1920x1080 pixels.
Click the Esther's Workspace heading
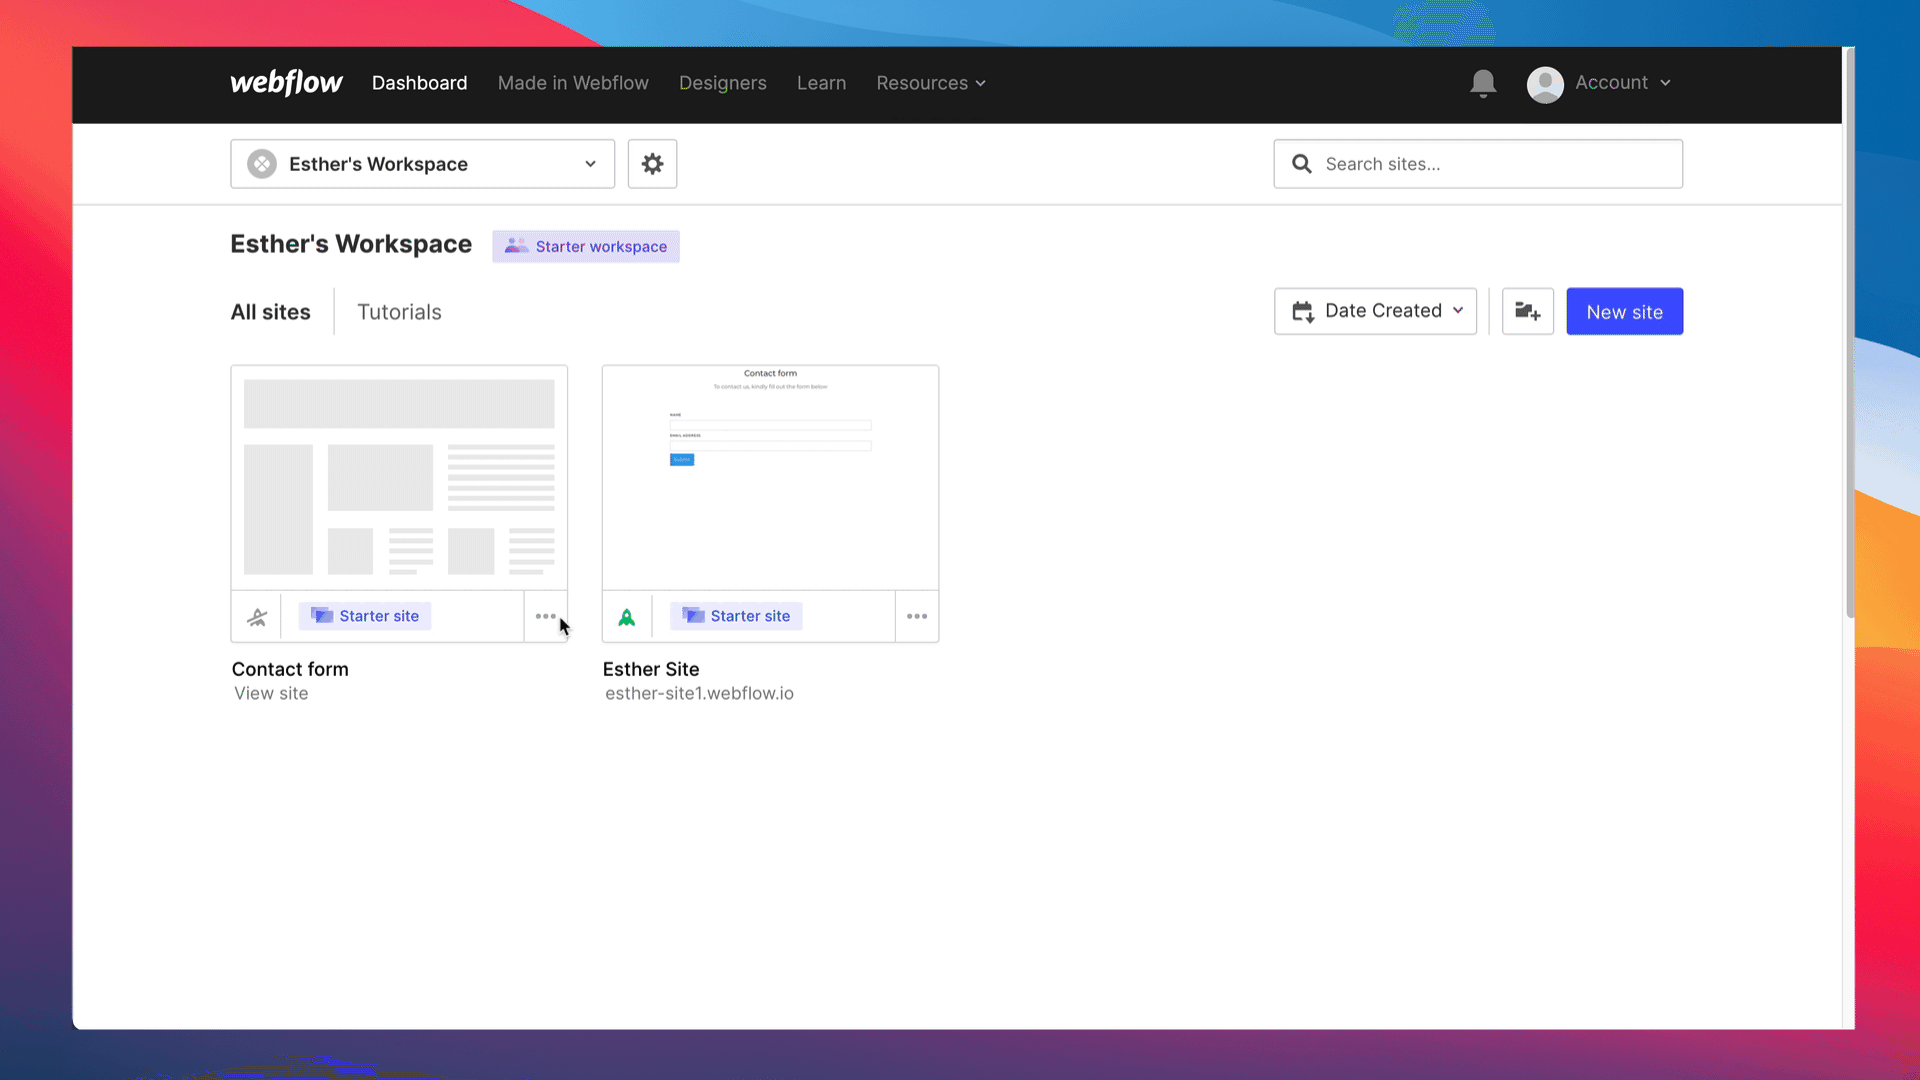coord(351,244)
